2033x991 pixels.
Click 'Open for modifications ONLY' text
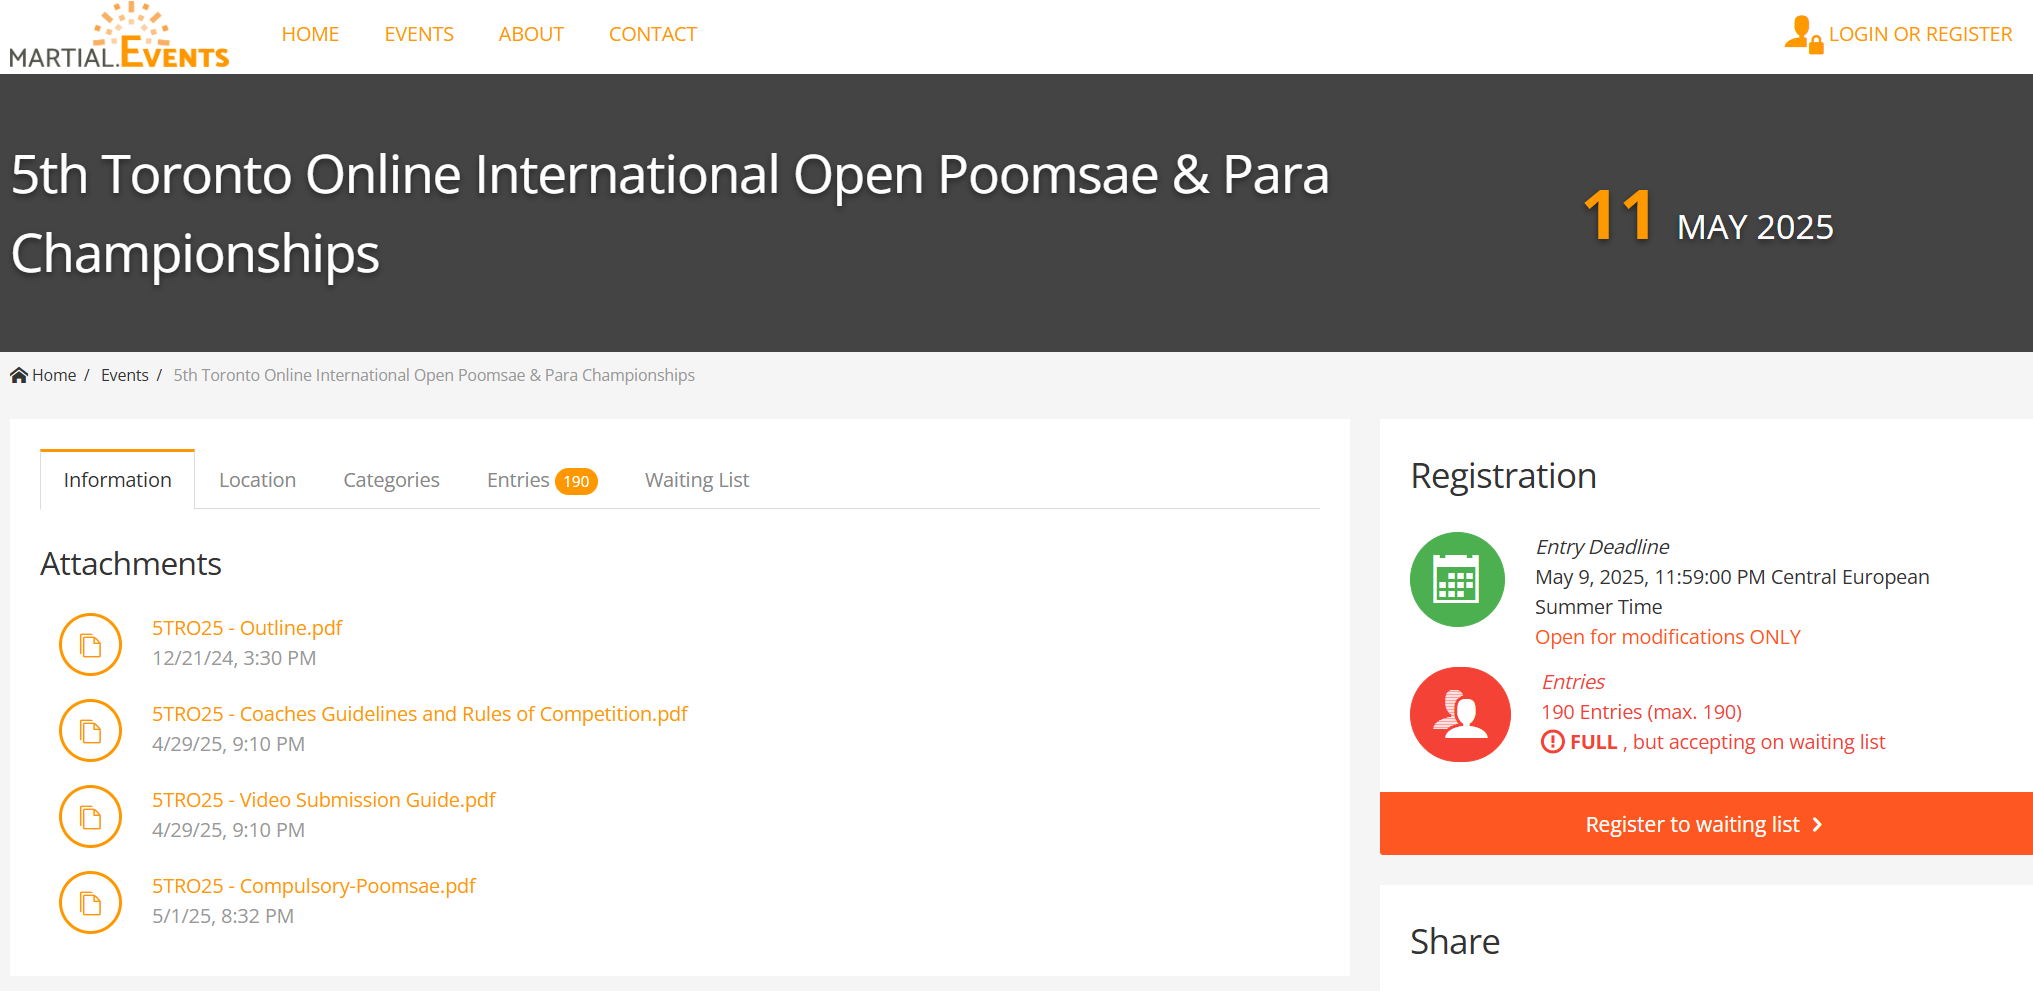coord(1668,637)
